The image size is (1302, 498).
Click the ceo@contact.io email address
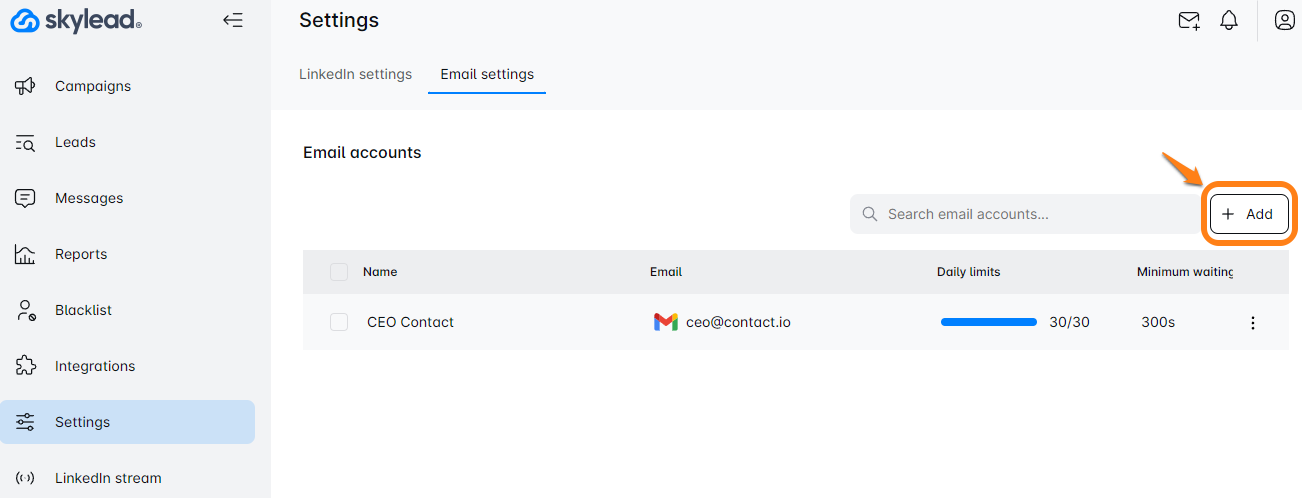tap(738, 322)
